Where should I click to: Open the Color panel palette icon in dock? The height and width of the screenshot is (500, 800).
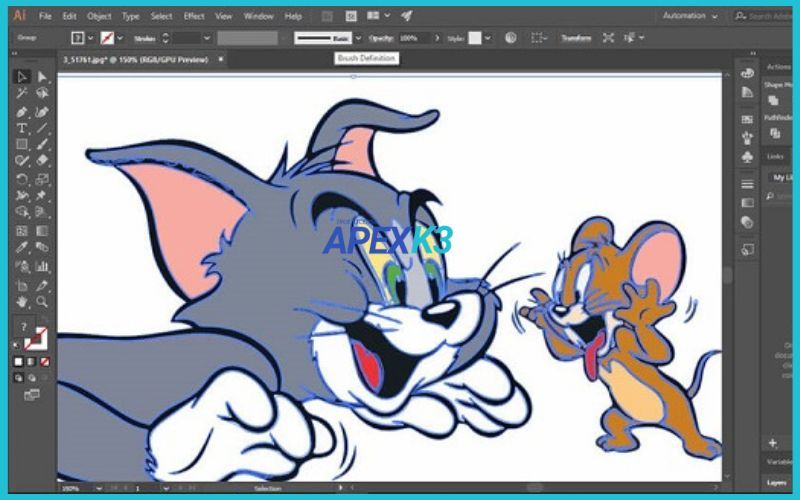[747, 73]
